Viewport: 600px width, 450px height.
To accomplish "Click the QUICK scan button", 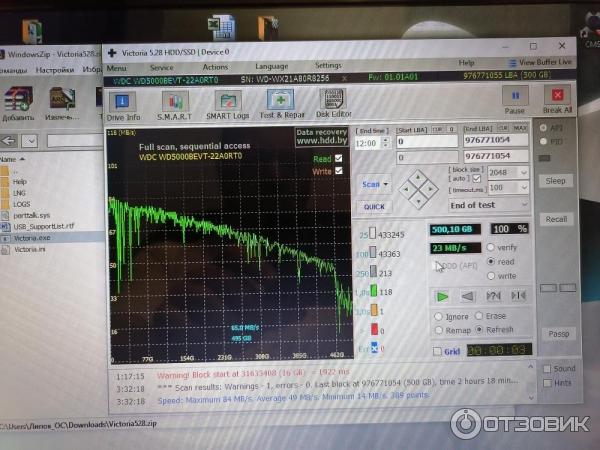I will tap(375, 207).
